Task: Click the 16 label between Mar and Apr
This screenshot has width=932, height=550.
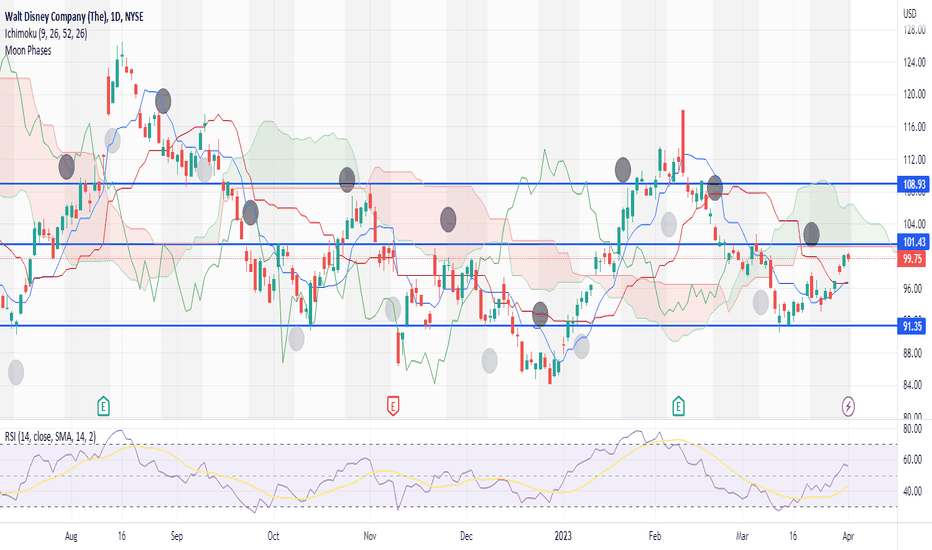Action: coord(792,536)
